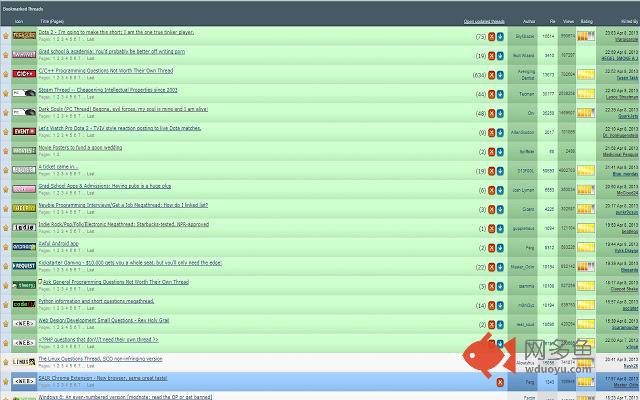Viewport: 640px width, 400px height.
Task: Click the red X on SALR Chrome Extension row
Action: point(500,381)
